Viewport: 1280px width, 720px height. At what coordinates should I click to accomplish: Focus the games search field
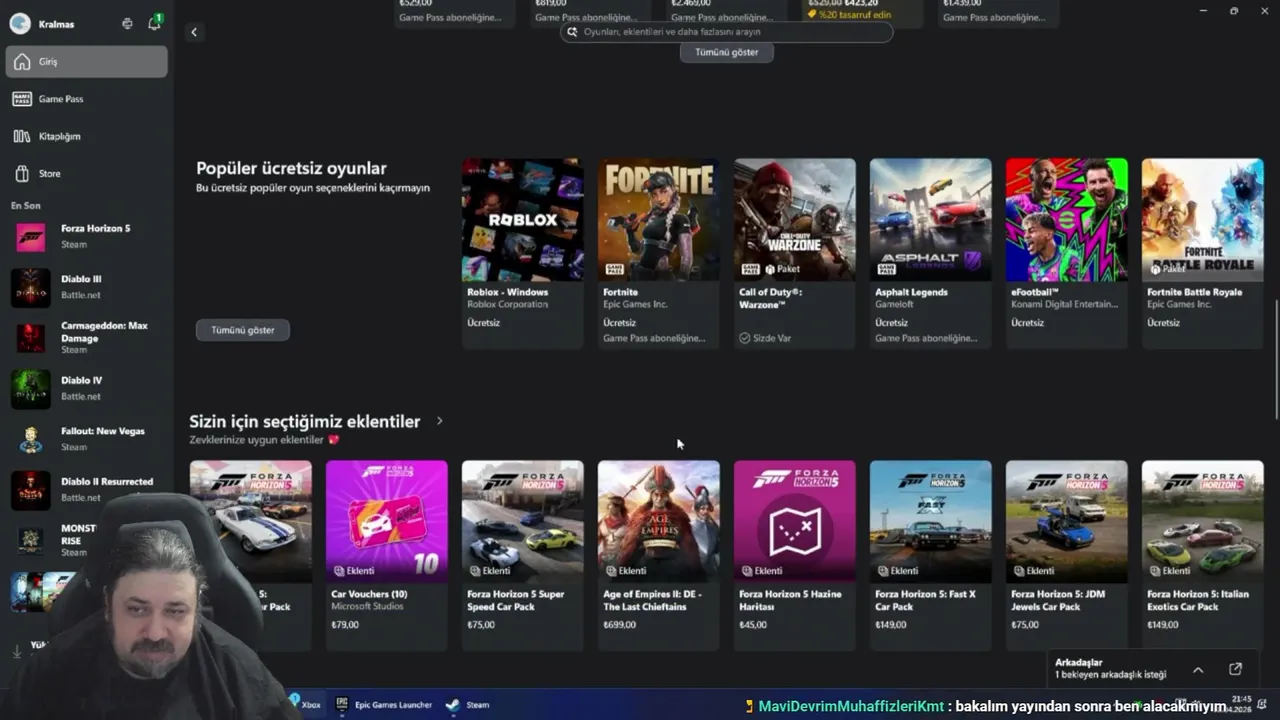click(x=726, y=32)
